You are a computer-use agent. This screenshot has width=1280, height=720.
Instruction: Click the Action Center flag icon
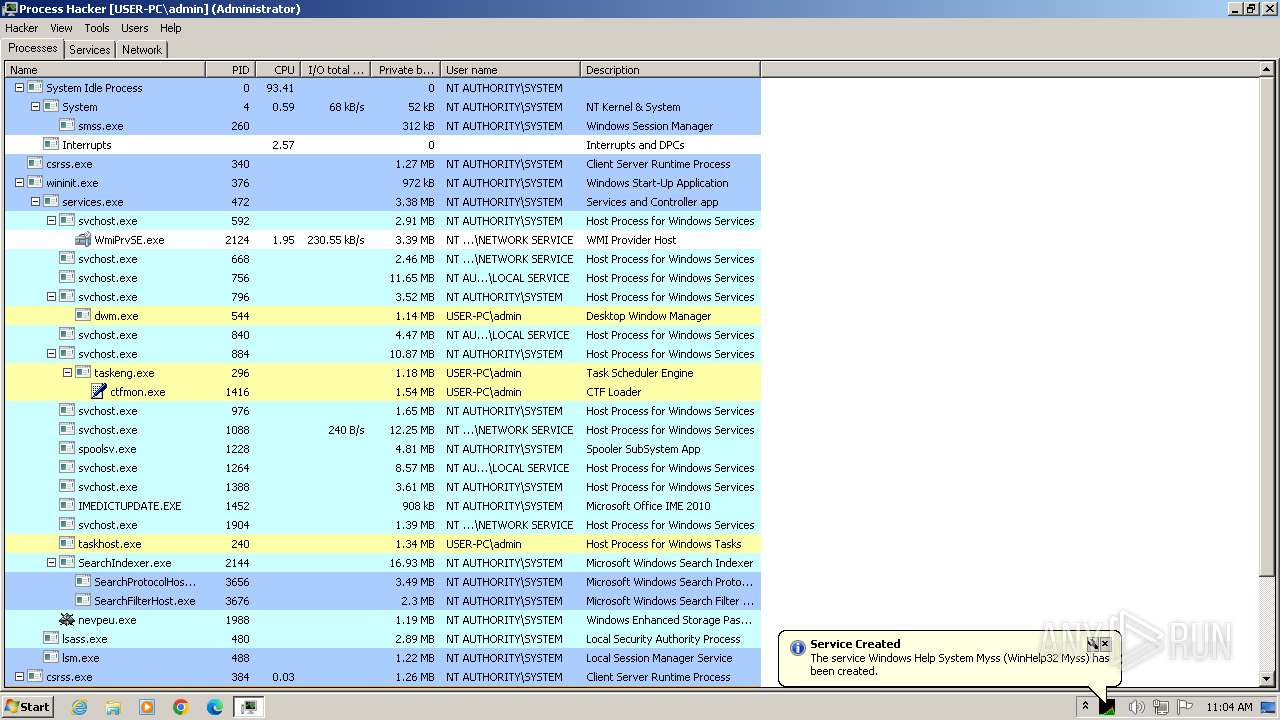click(x=1185, y=707)
